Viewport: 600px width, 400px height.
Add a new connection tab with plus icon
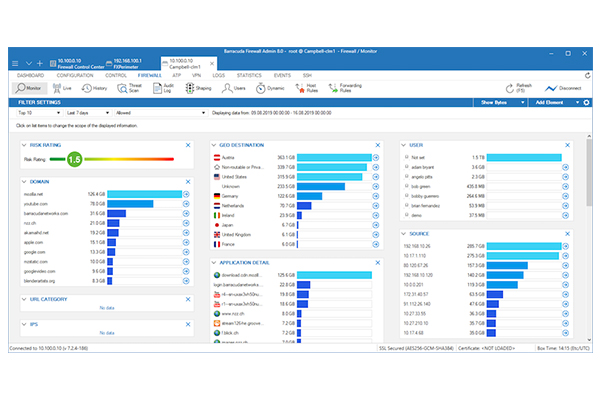(40, 63)
